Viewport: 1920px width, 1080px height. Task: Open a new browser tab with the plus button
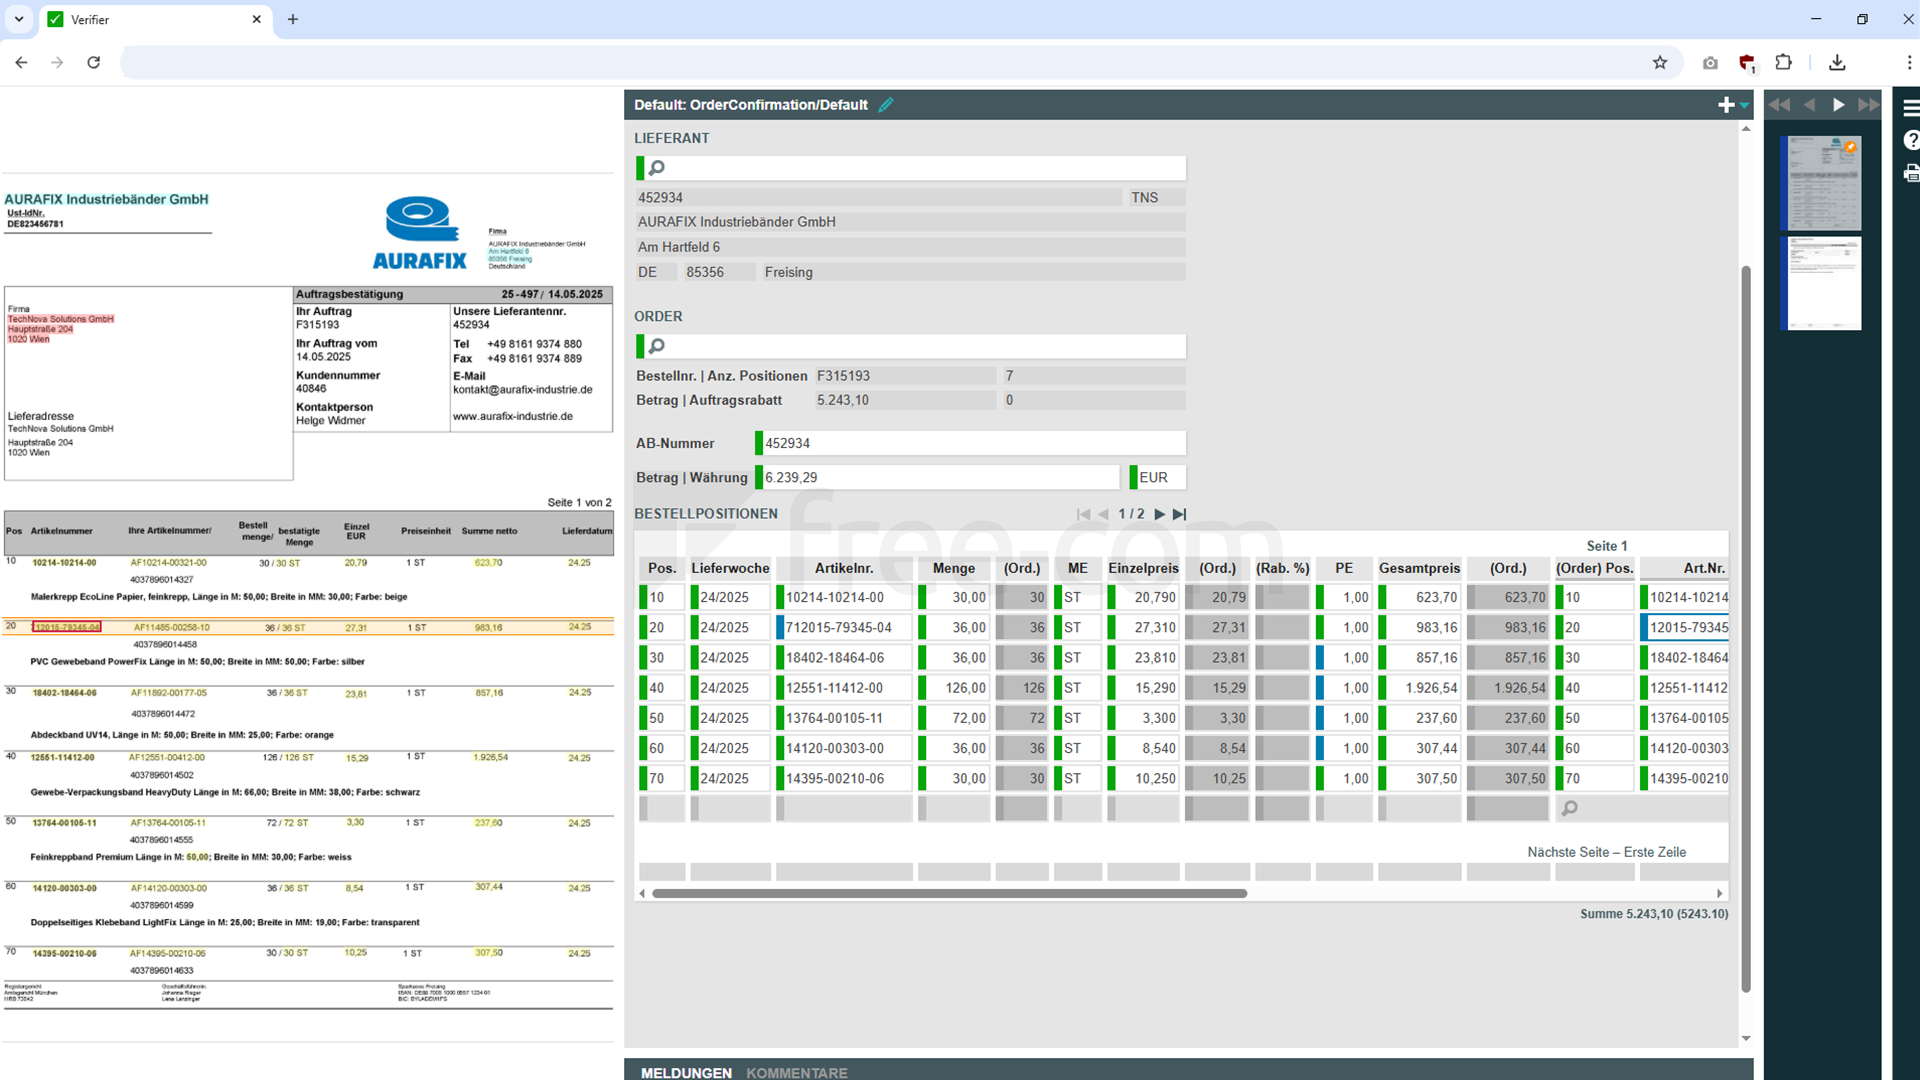[x=293, y=19]
